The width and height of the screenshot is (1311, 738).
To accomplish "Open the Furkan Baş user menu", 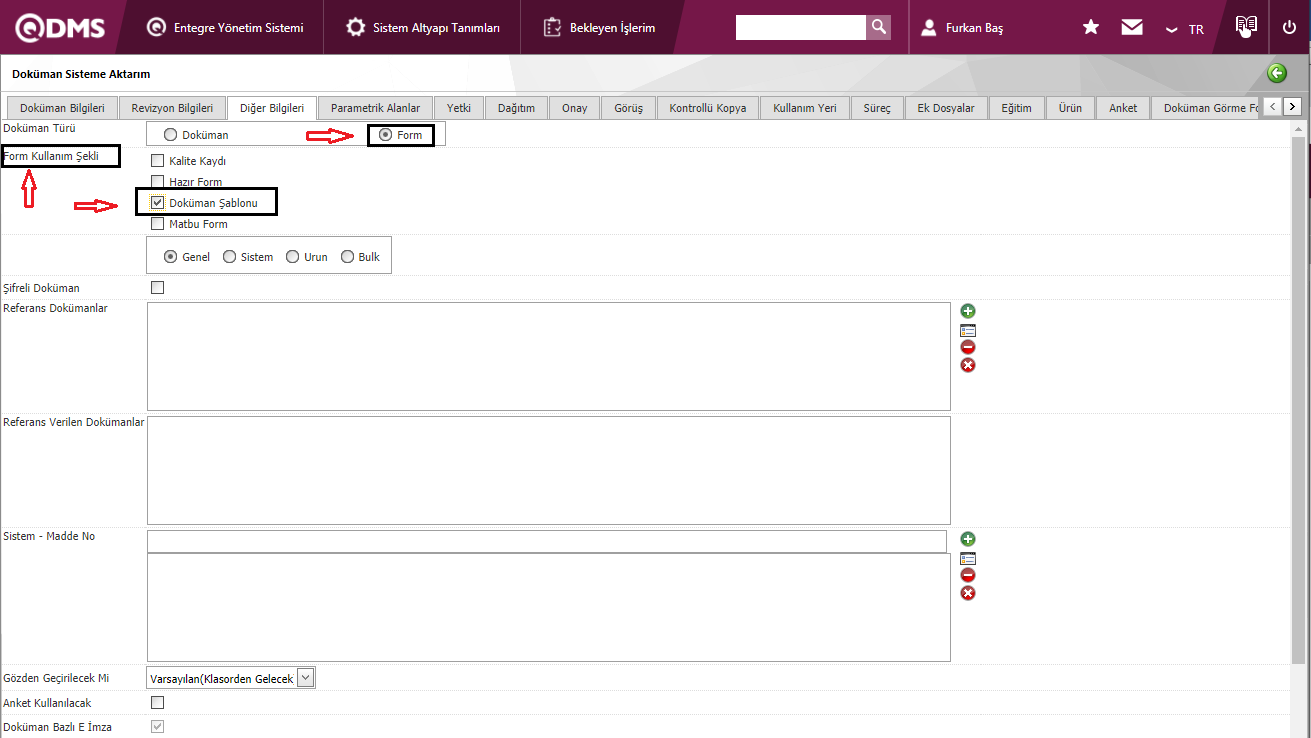I will point(962,28).
